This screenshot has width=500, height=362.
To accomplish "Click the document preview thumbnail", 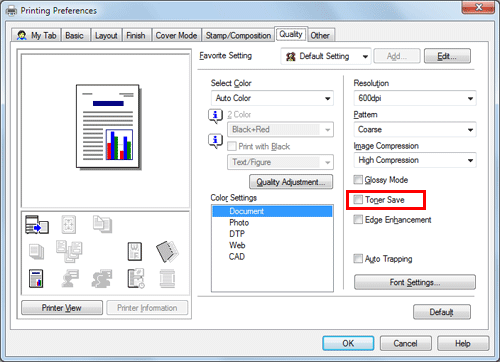I will pyautogui.click(x=108, y=126).
